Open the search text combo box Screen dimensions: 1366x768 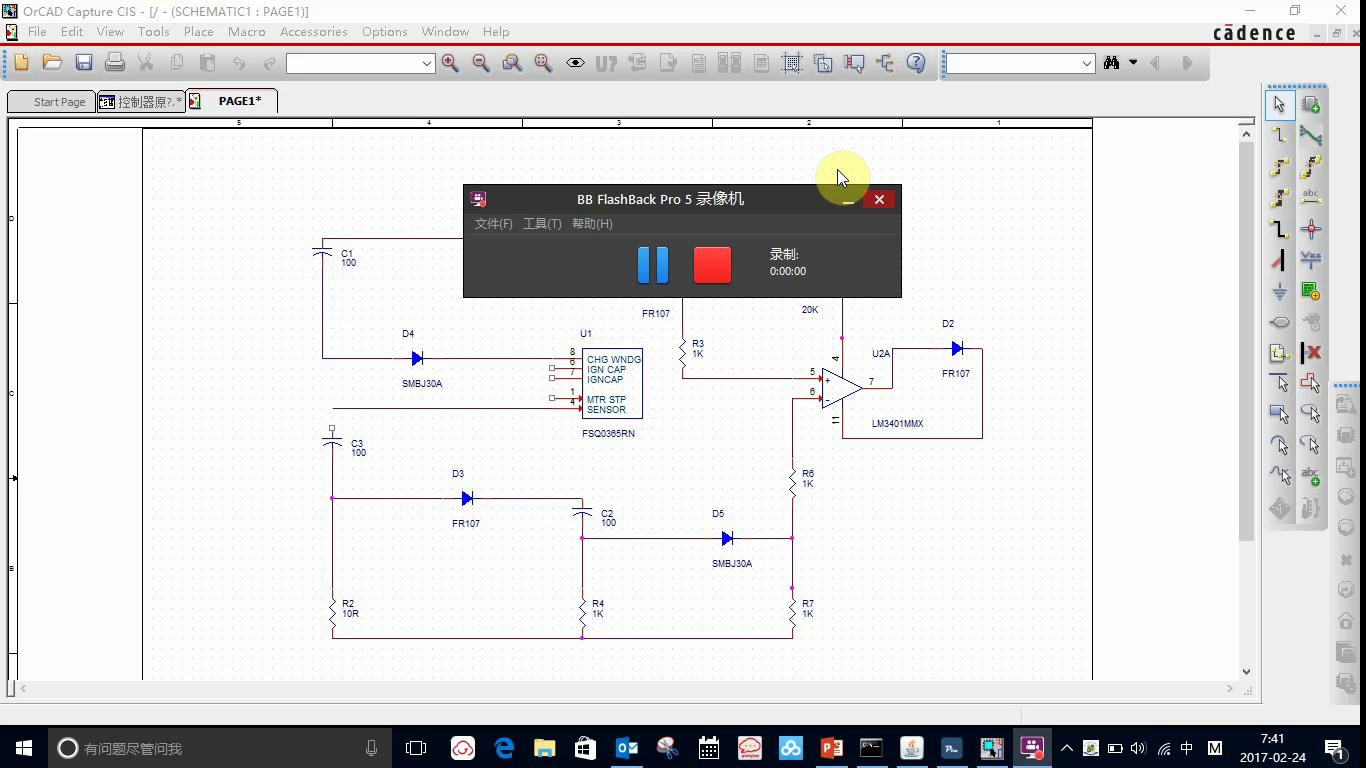pyautogui.click(x=1020, y=63)
